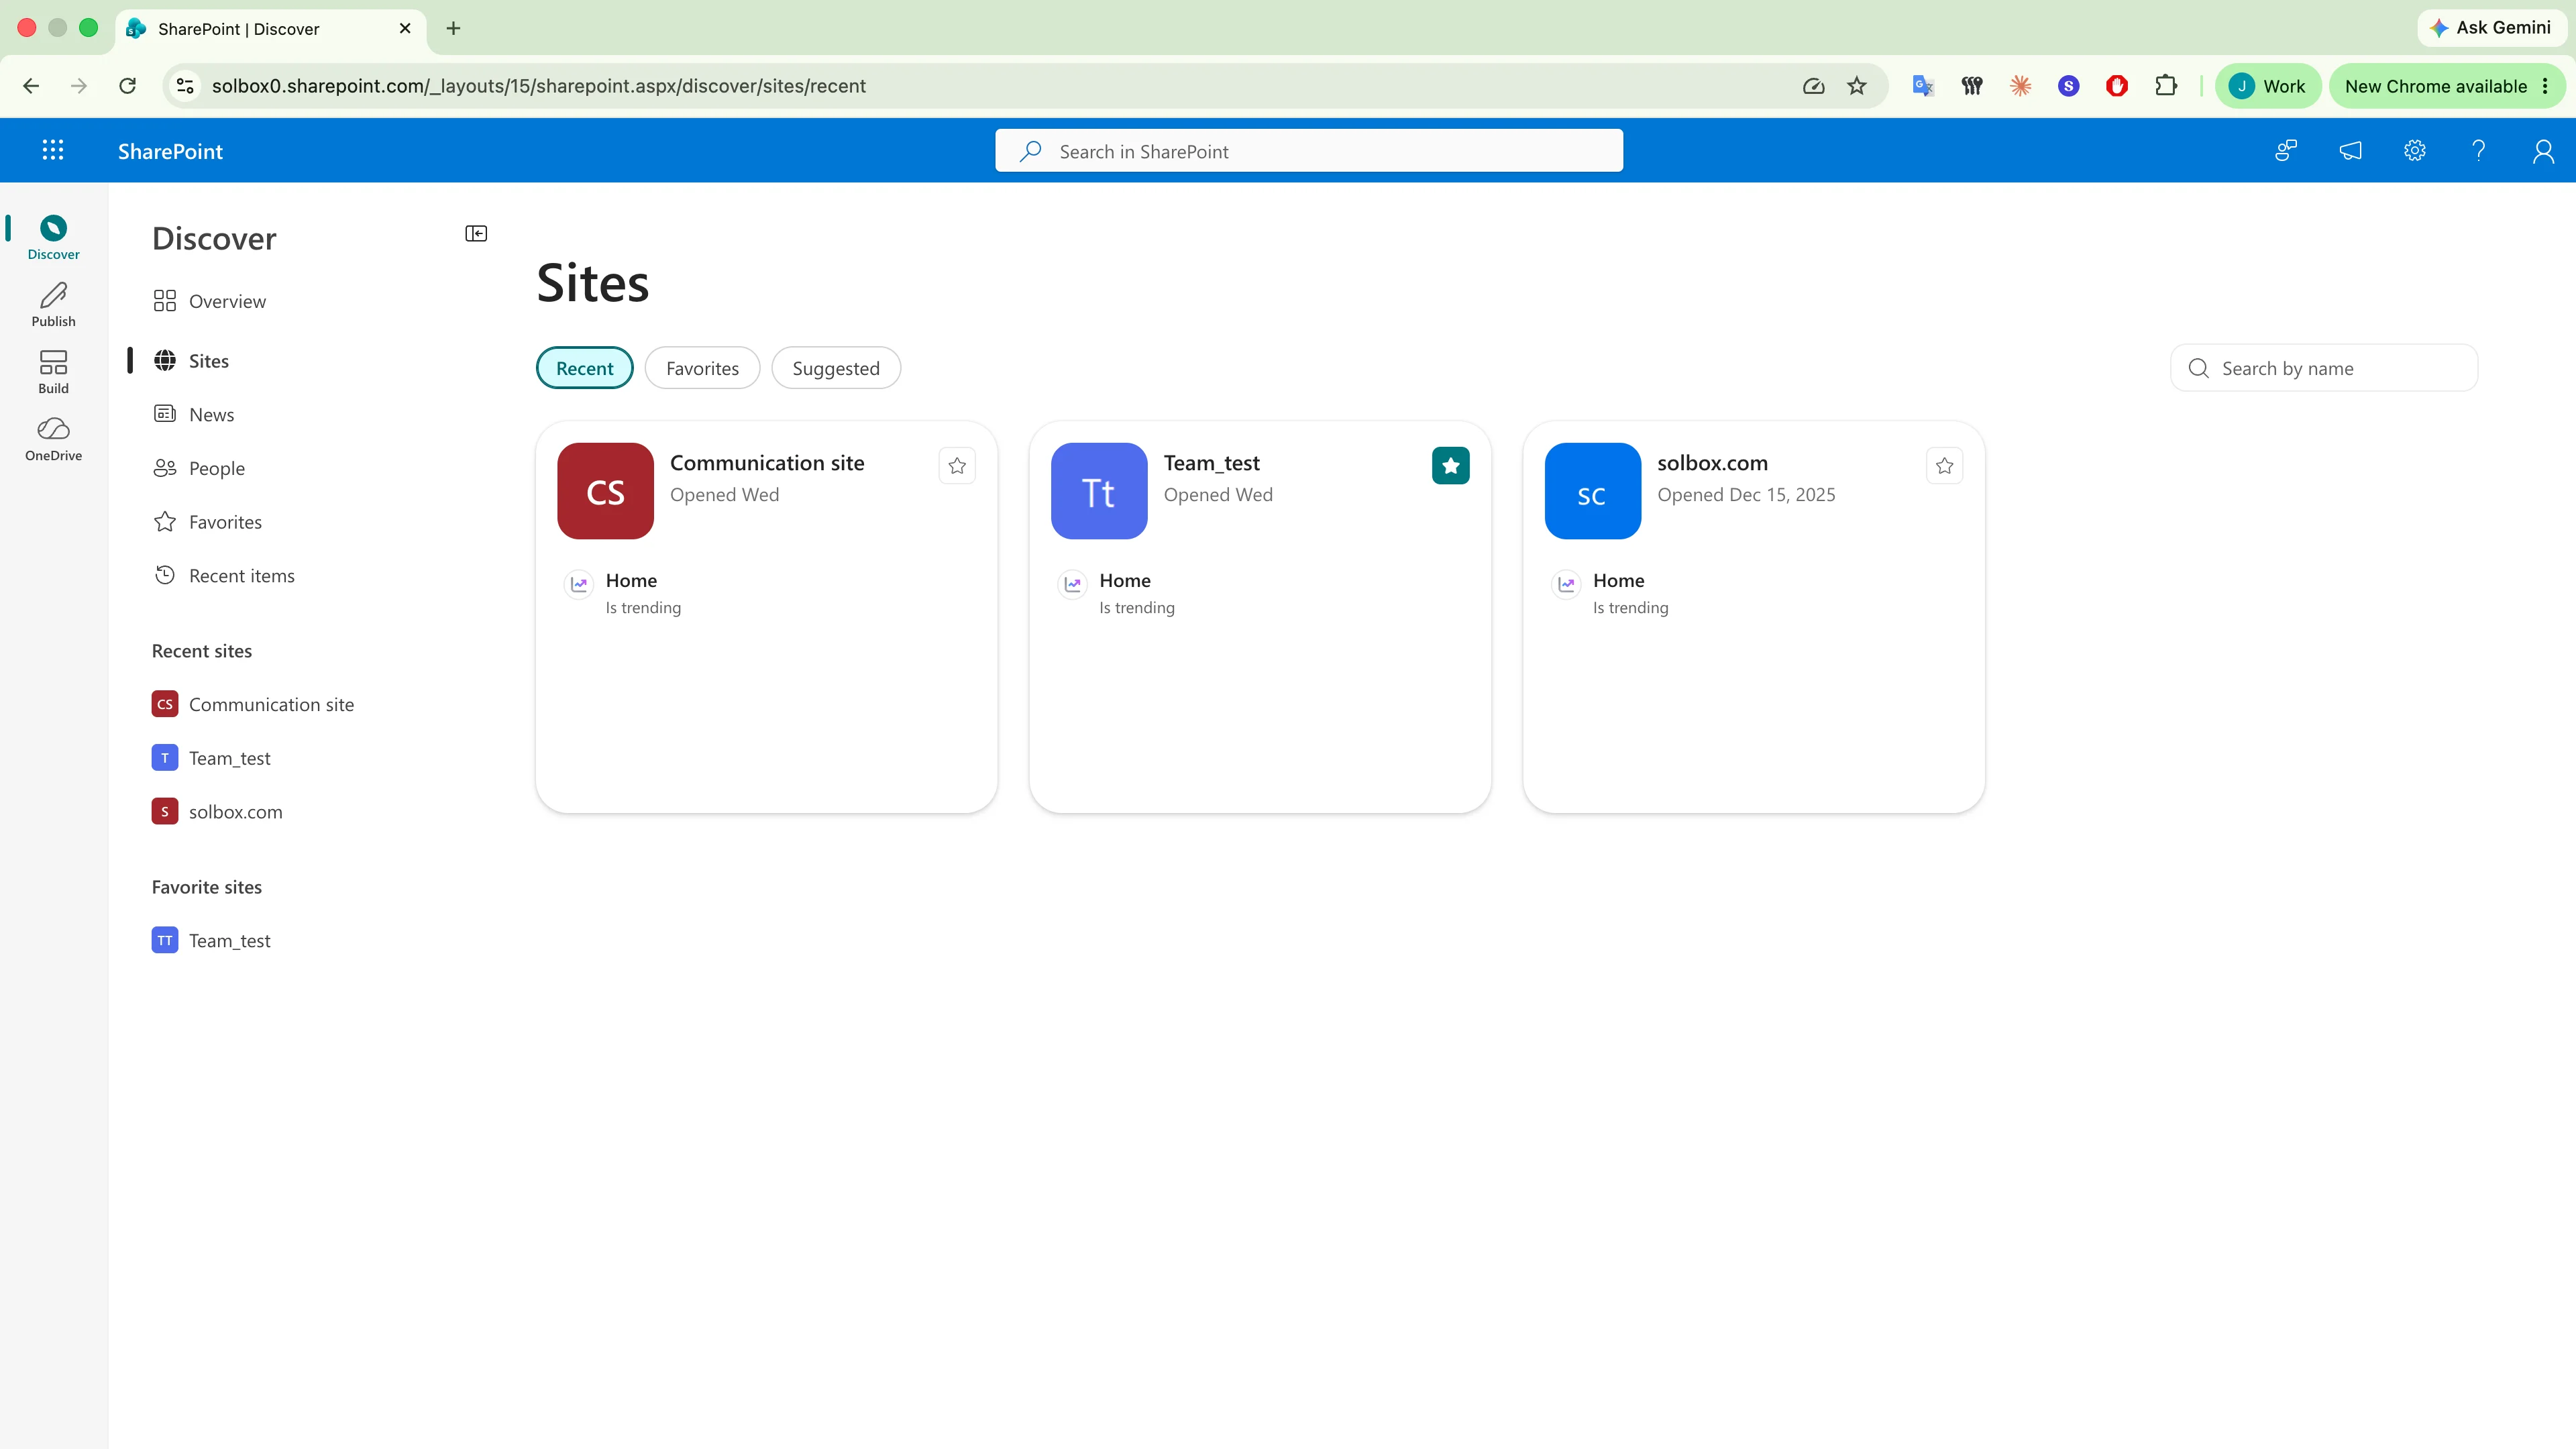Open Chrome menu next to New Chrome available
2576x1449 pixels.
tap(2544, 86)
